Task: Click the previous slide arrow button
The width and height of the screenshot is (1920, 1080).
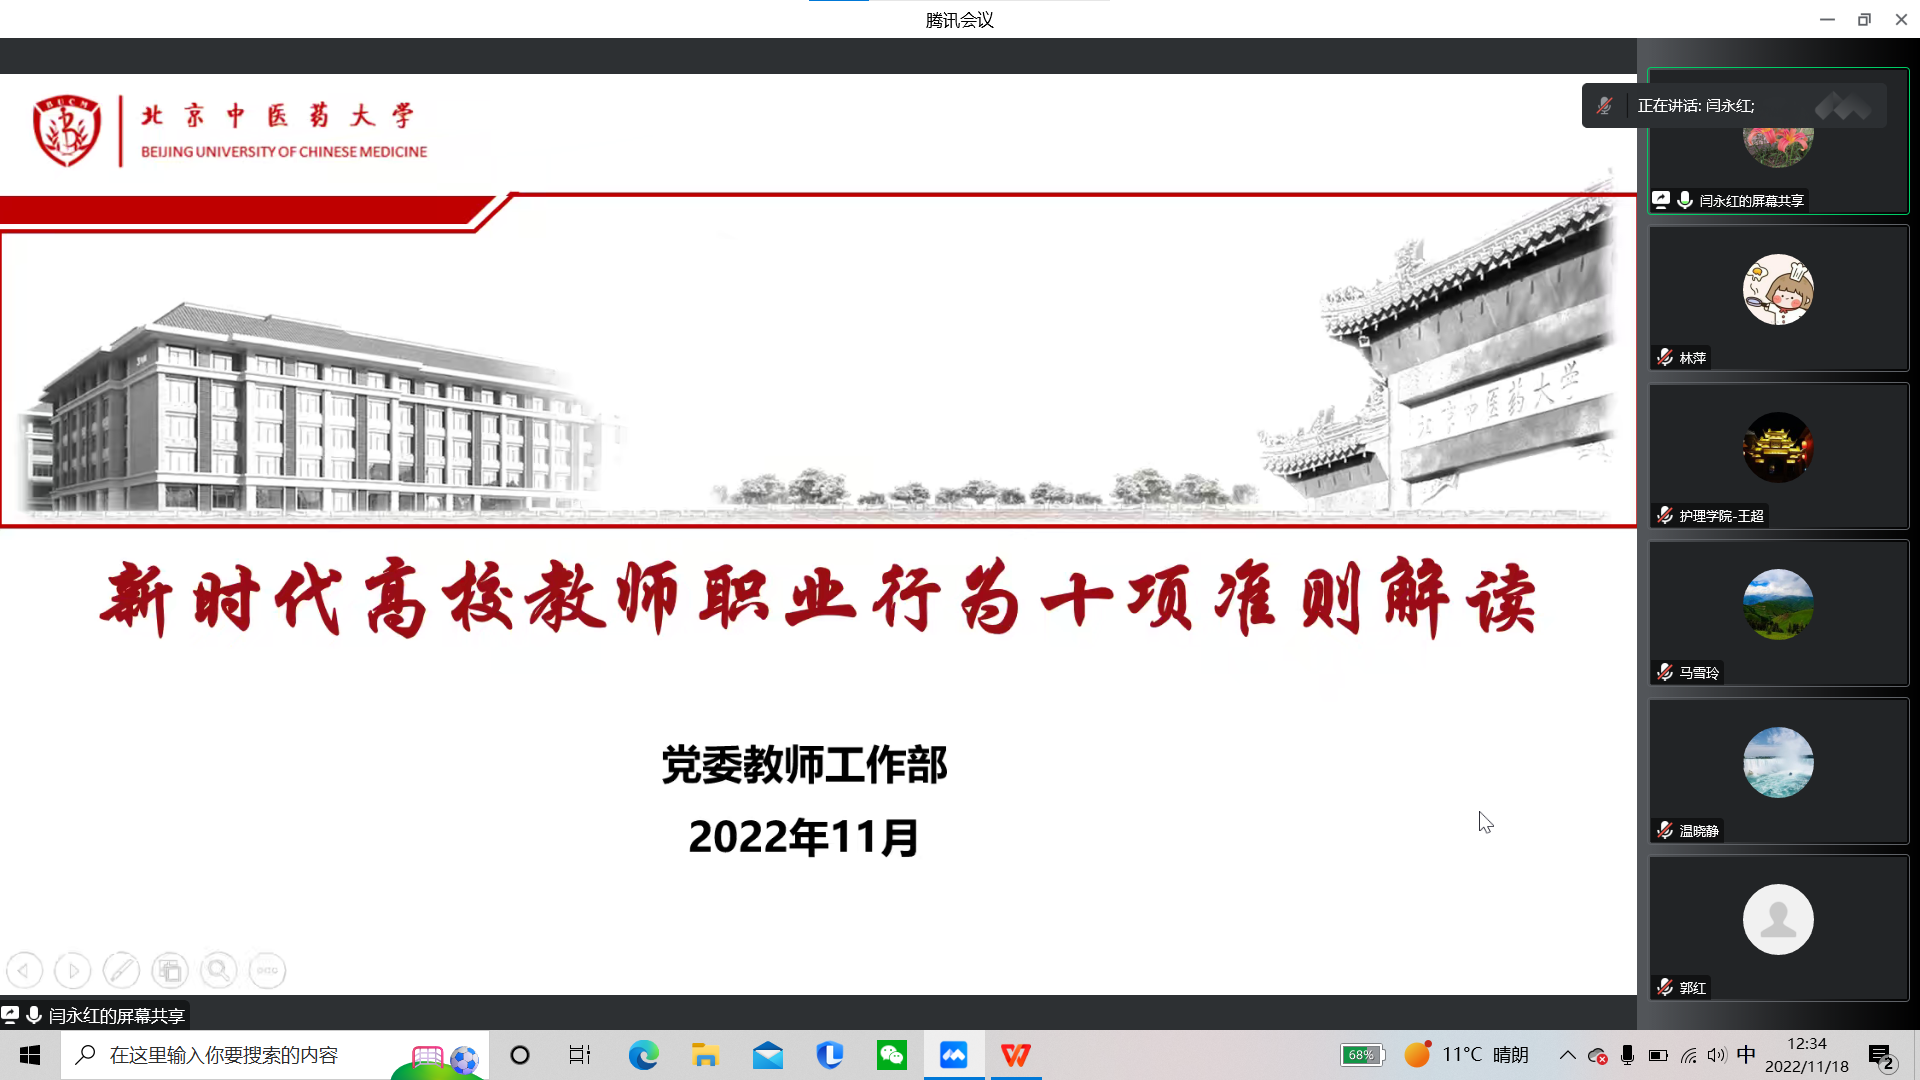Action: coord(24,970)
